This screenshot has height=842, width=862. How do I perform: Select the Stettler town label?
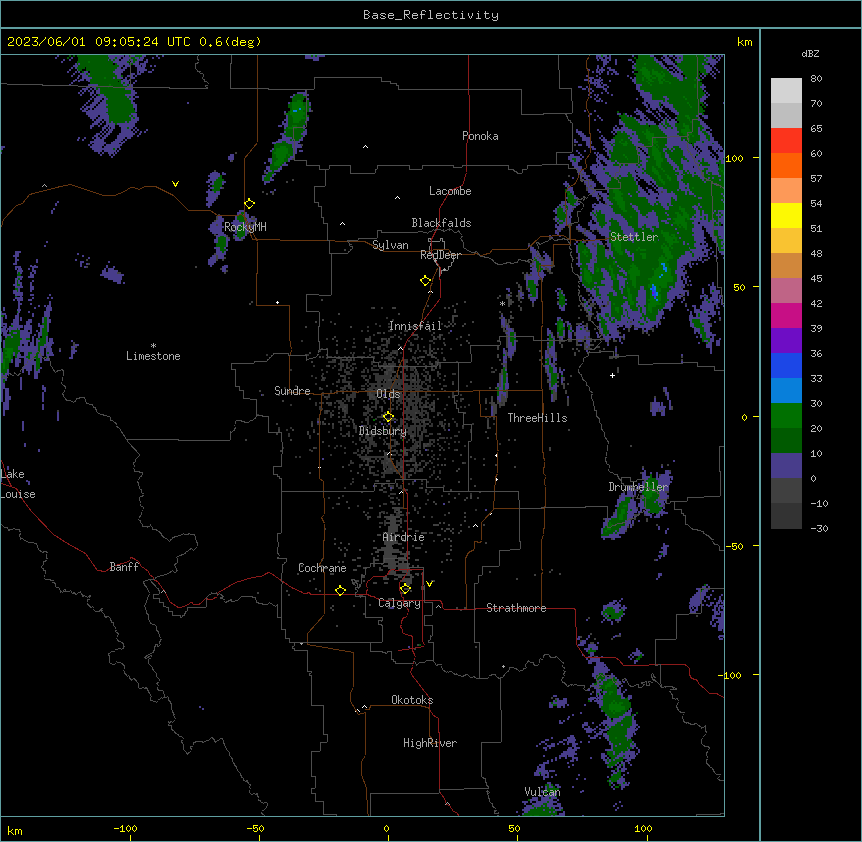634,237
